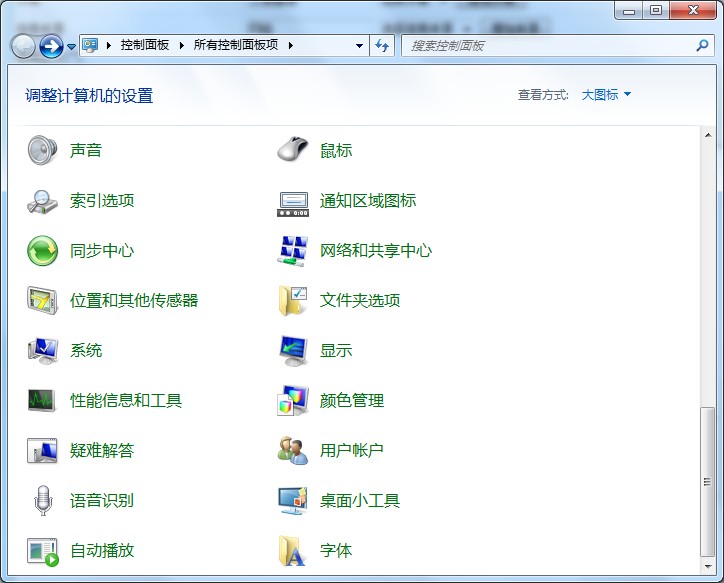The width and height of the screenshot is (724, 583).
Task: Open recent pages dropdown next to forward button
Action: coord(72,47)
